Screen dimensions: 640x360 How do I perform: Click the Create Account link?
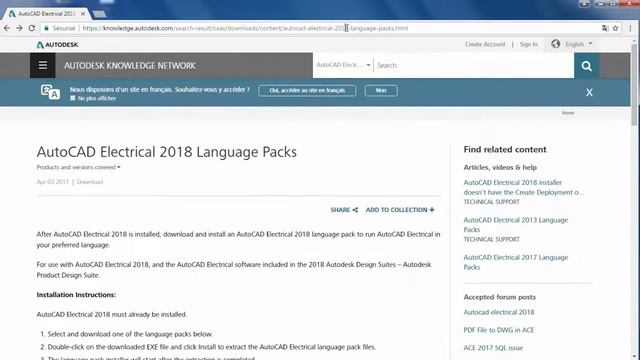pyautogui.click(x=485, y=44)
